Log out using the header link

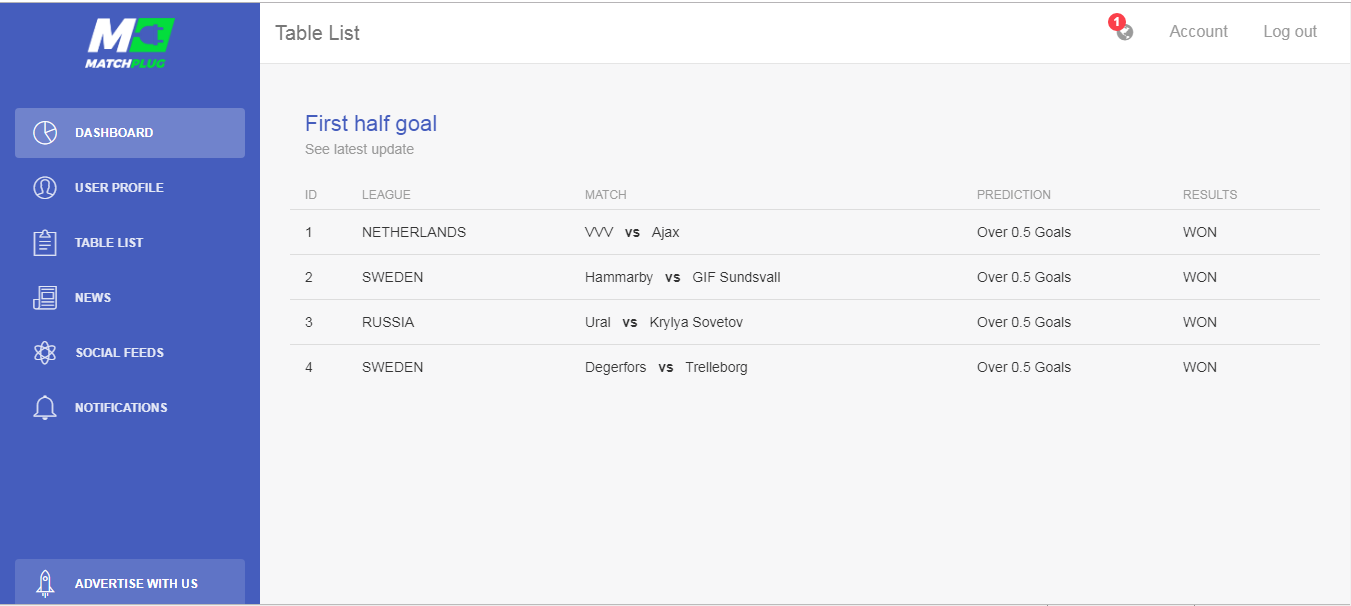pyautogui.click(x=1290, y=32)
